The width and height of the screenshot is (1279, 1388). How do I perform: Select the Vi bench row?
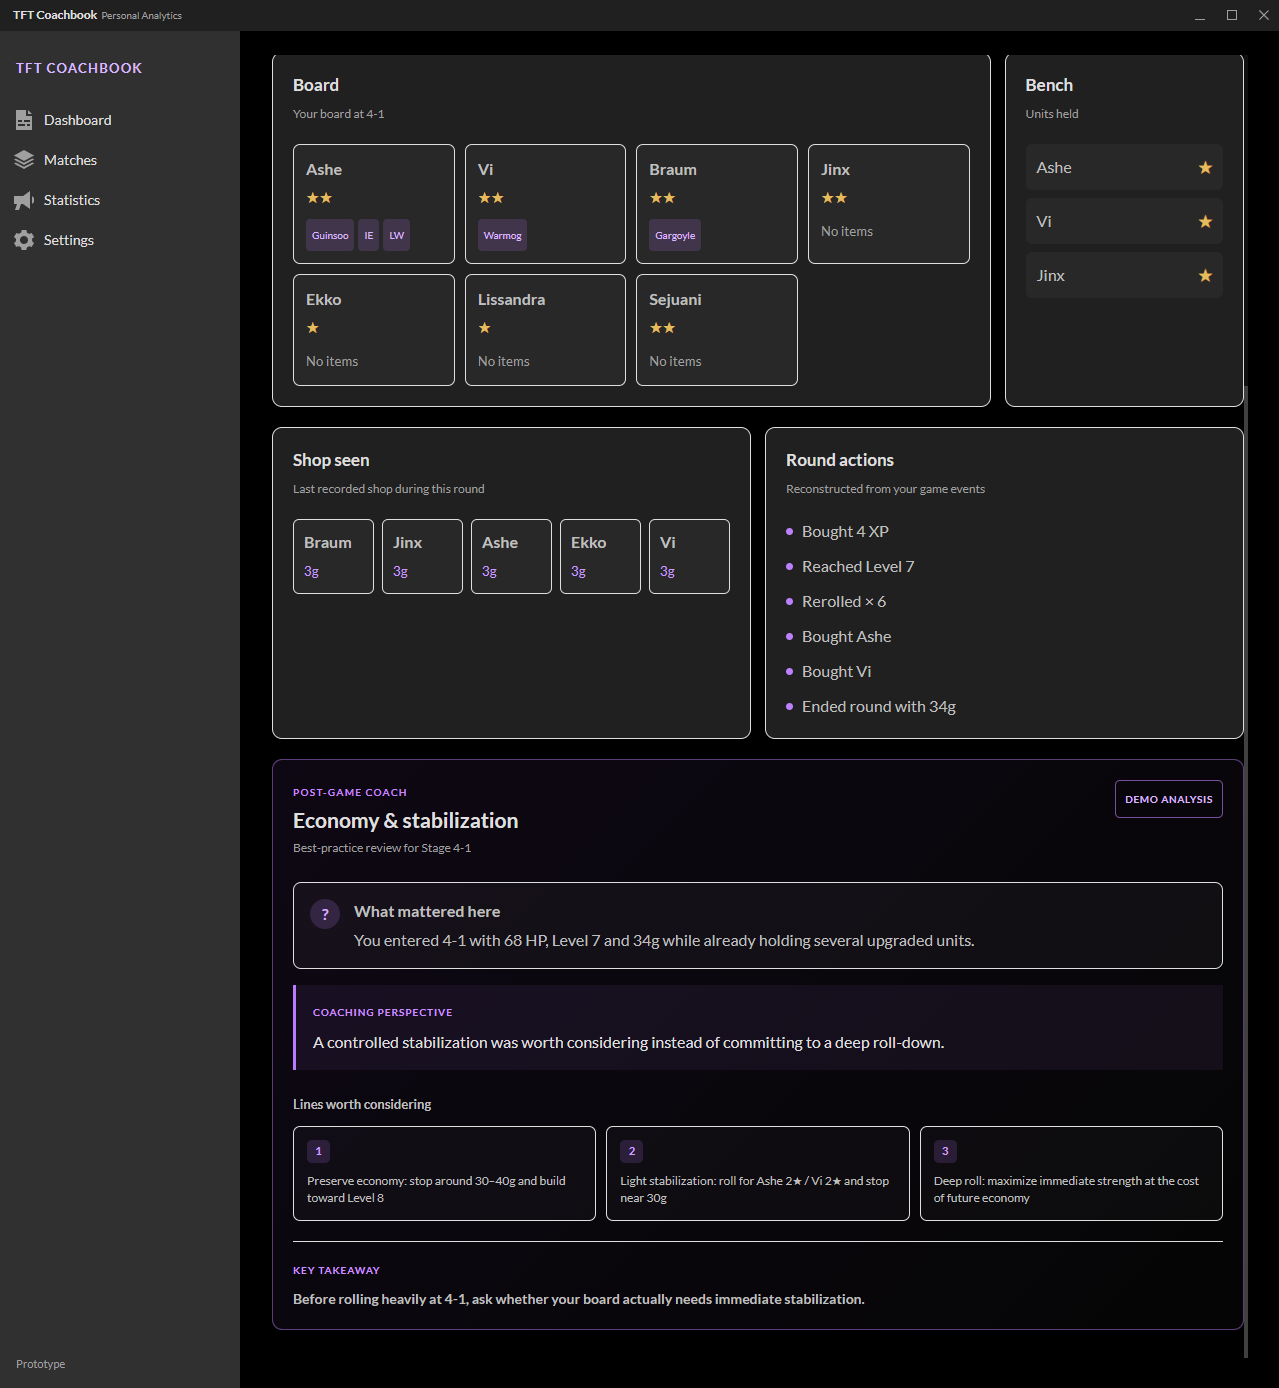pyautogui.click(x=1124, y=222)
